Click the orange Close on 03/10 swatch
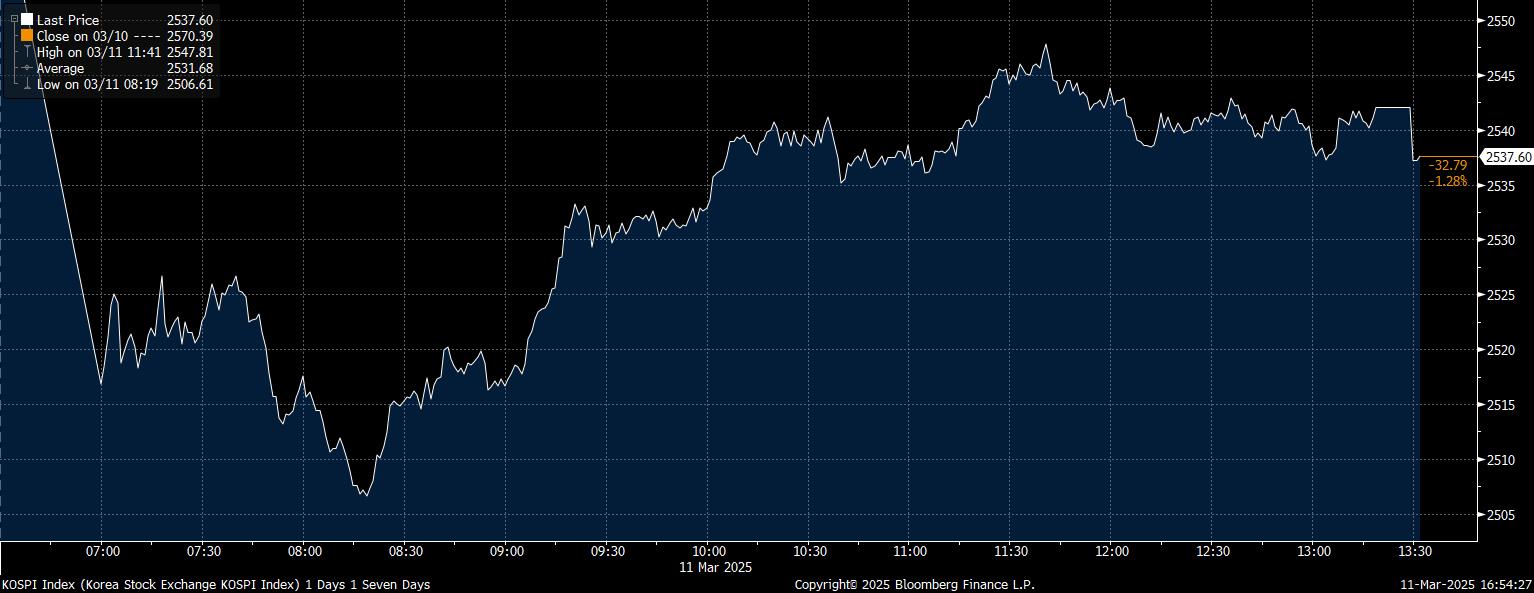Screen dimensions: 1534x593 pos(27,36)
